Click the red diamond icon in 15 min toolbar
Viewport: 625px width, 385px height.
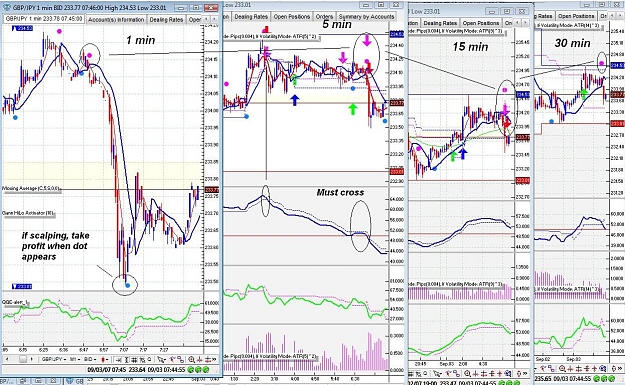tap(519, 373)
